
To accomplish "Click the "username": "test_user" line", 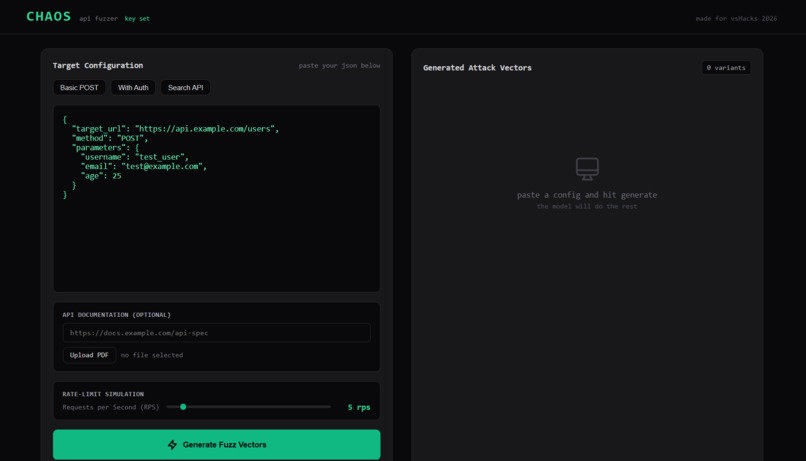I will tap(135, 157).
